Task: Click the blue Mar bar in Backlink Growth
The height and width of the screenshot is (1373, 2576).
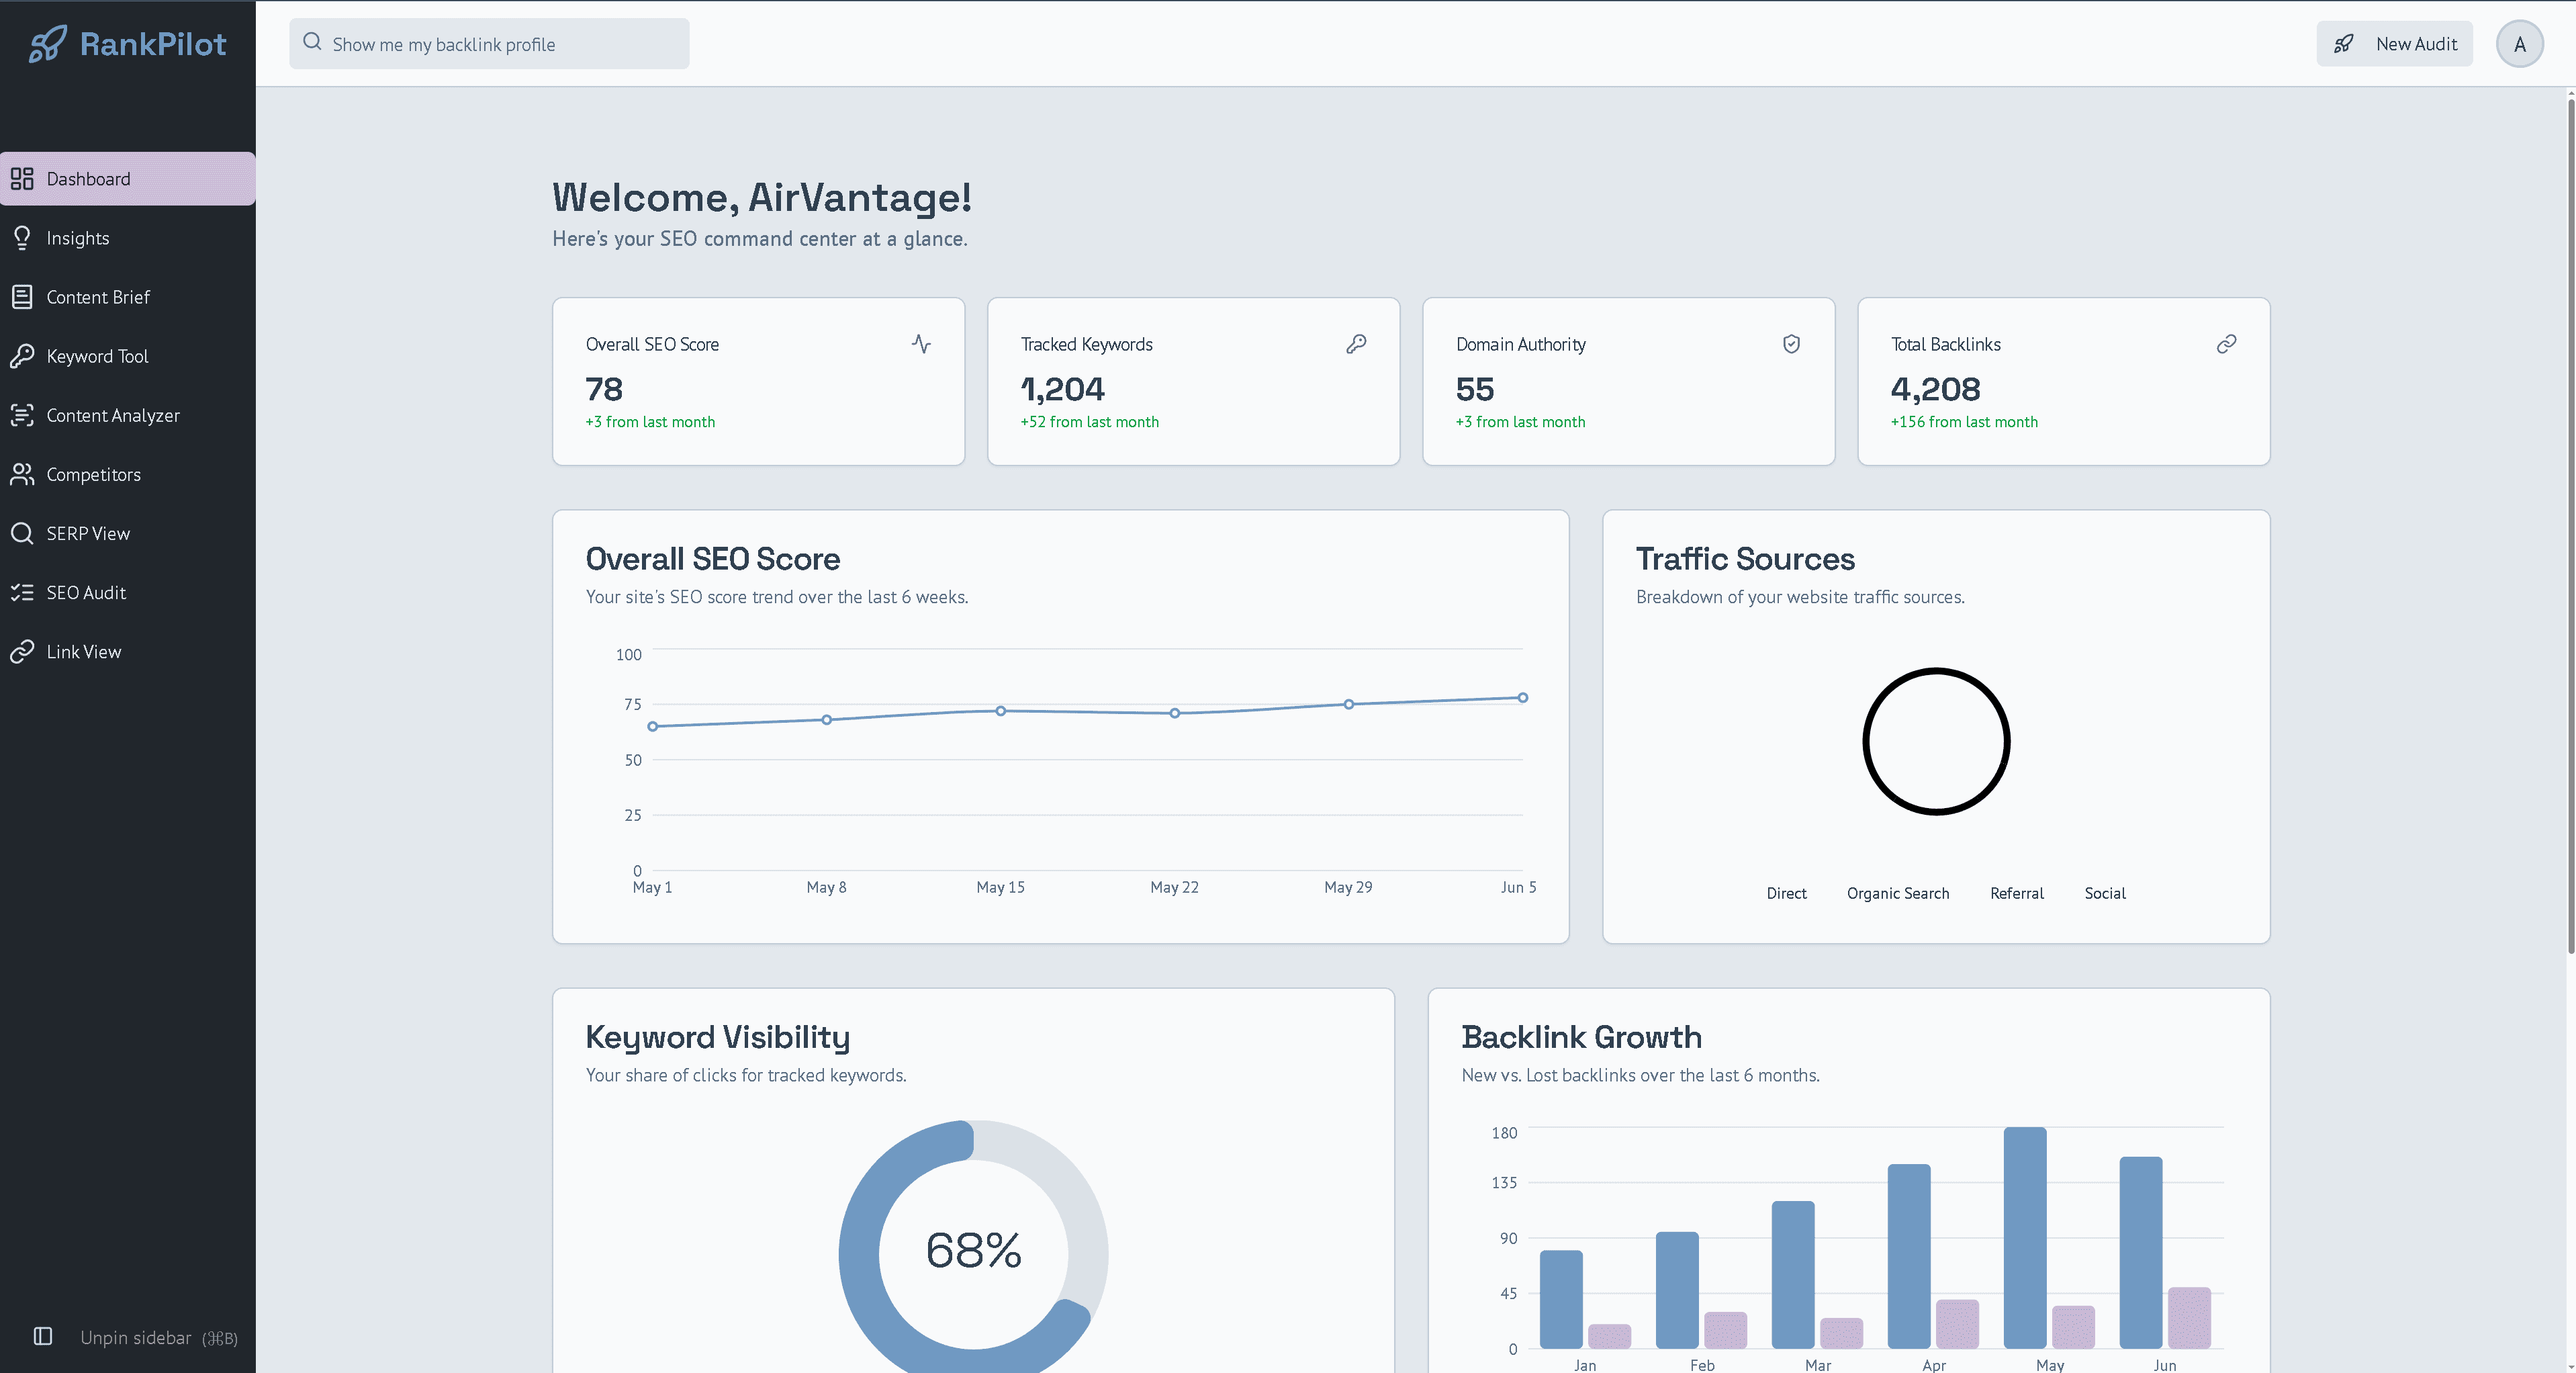Action: tap(1793, 1275)
